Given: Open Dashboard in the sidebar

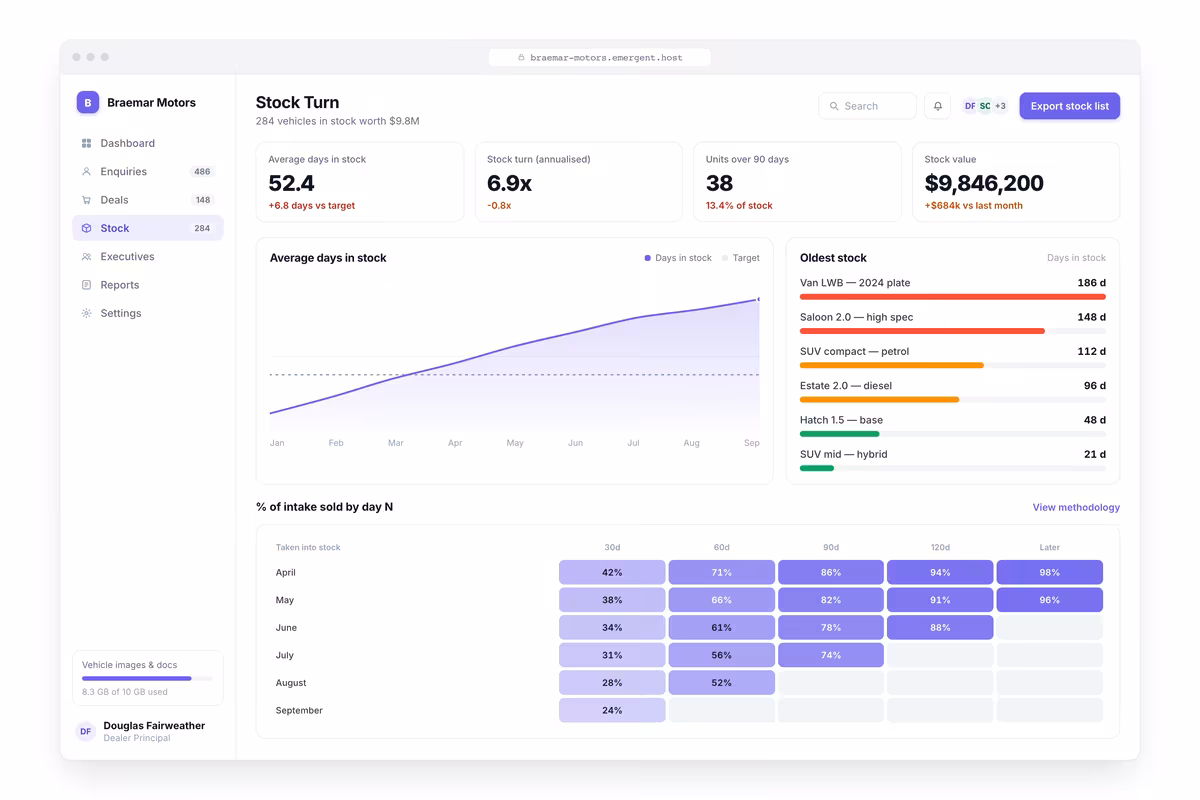Looking at the screenshot, I should click(x=148, y=143).
